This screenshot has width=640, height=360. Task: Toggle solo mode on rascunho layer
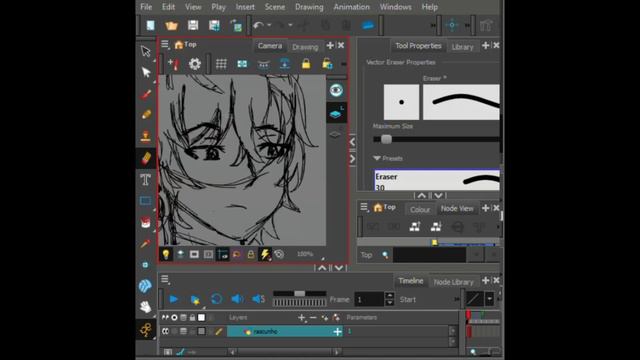pyautogui.click(x=174, y=331)
